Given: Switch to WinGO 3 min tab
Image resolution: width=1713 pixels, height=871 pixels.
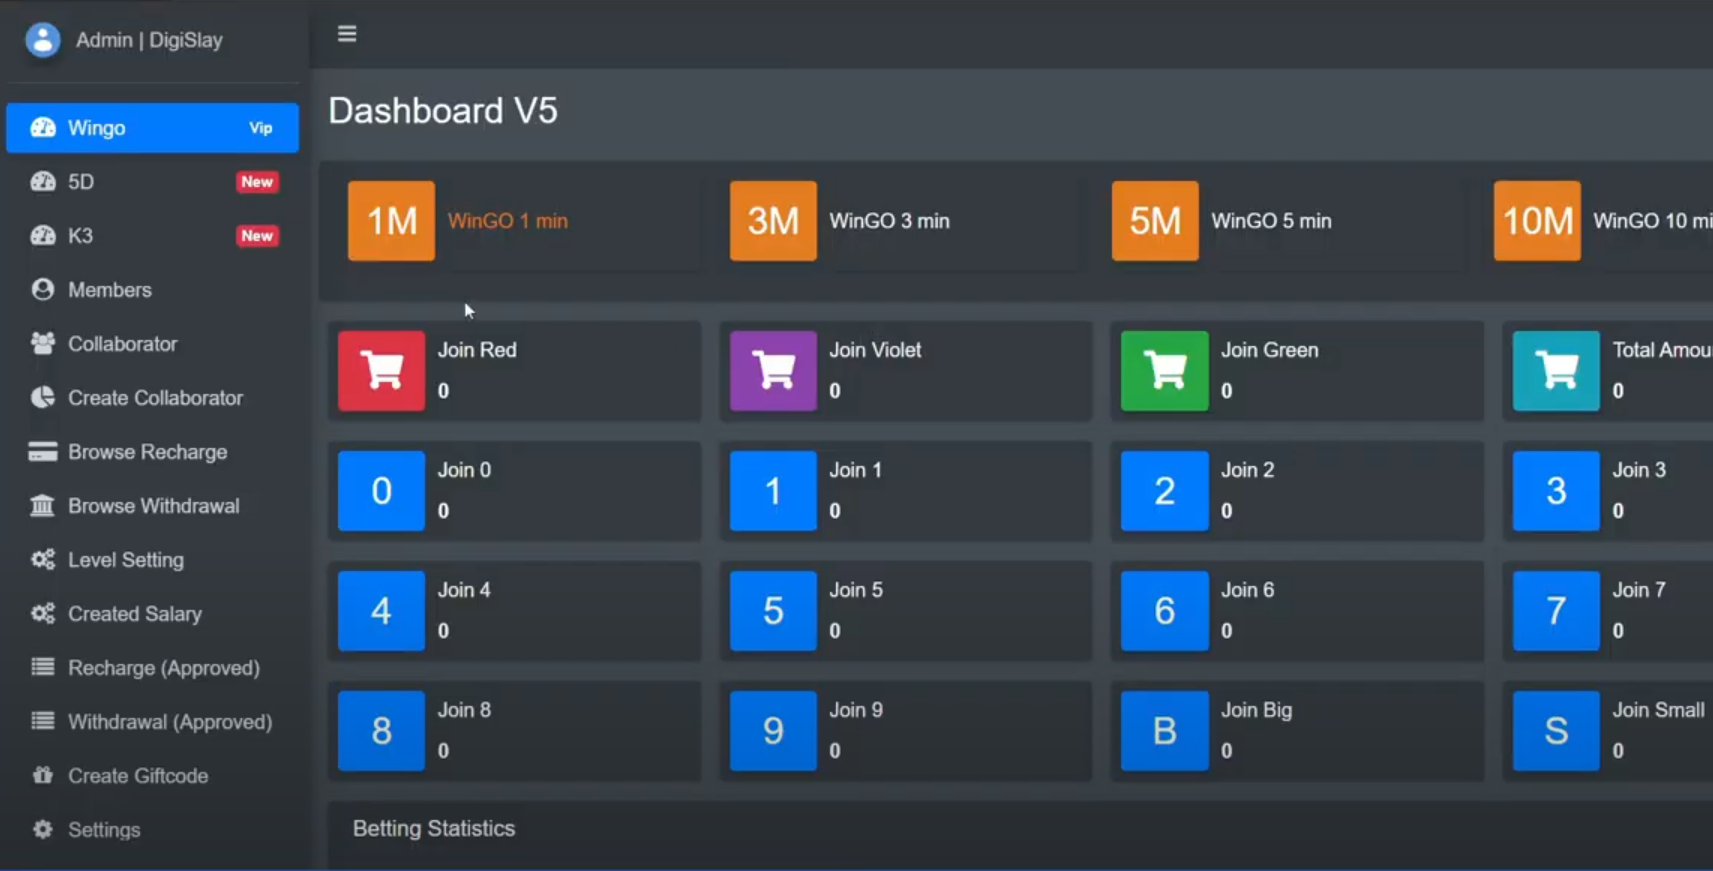Looking at the screenshot, I should [x=888, y=221].
